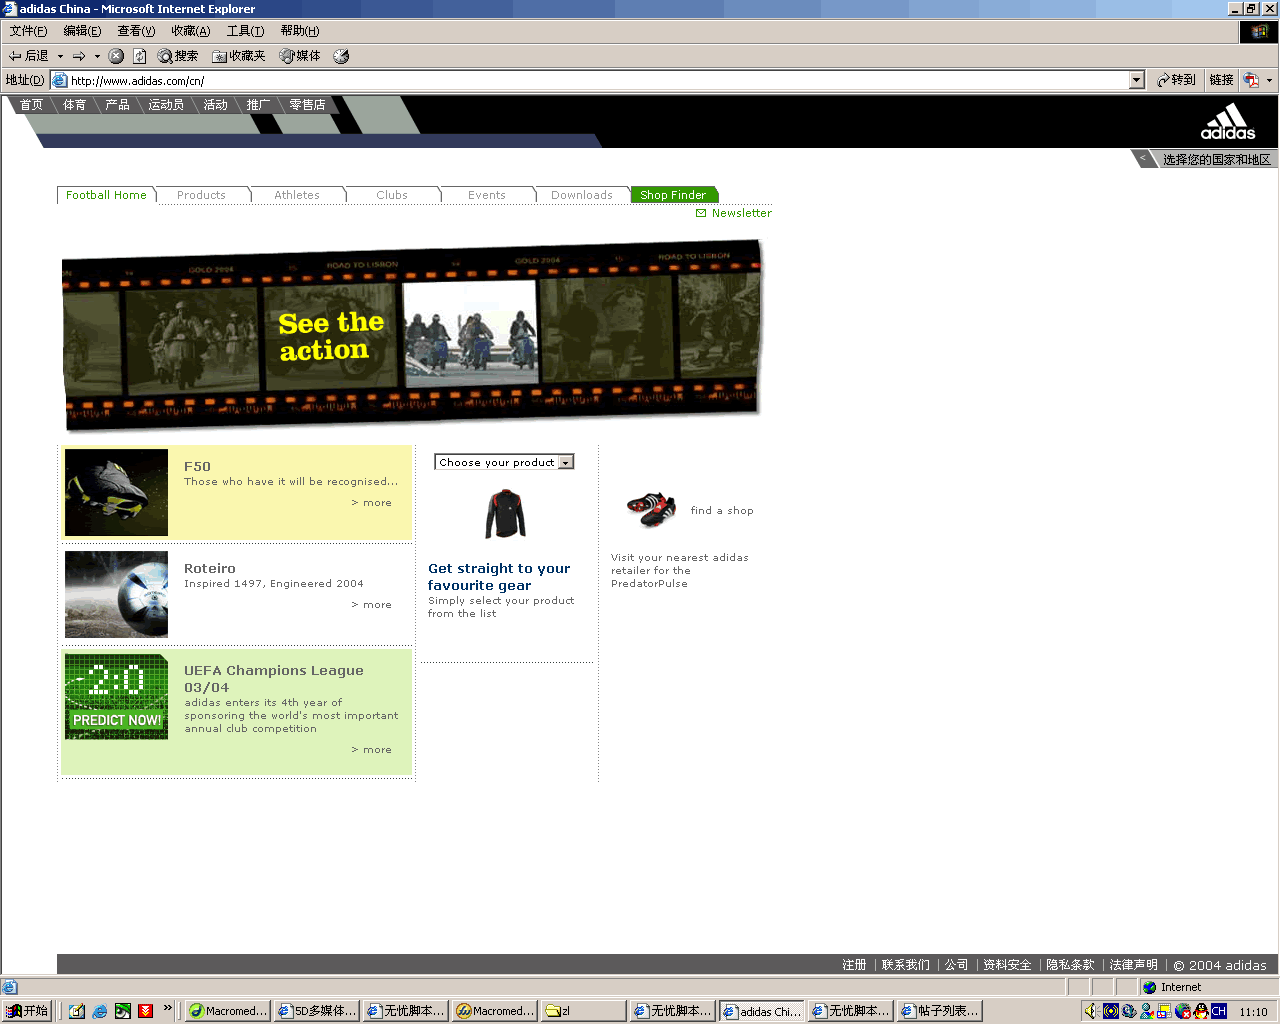Image resolution: width=1280 pixels, height=1024 pixels.
Task: Click the toolbar add-on icon beside Links
Action: [1251, 80]
